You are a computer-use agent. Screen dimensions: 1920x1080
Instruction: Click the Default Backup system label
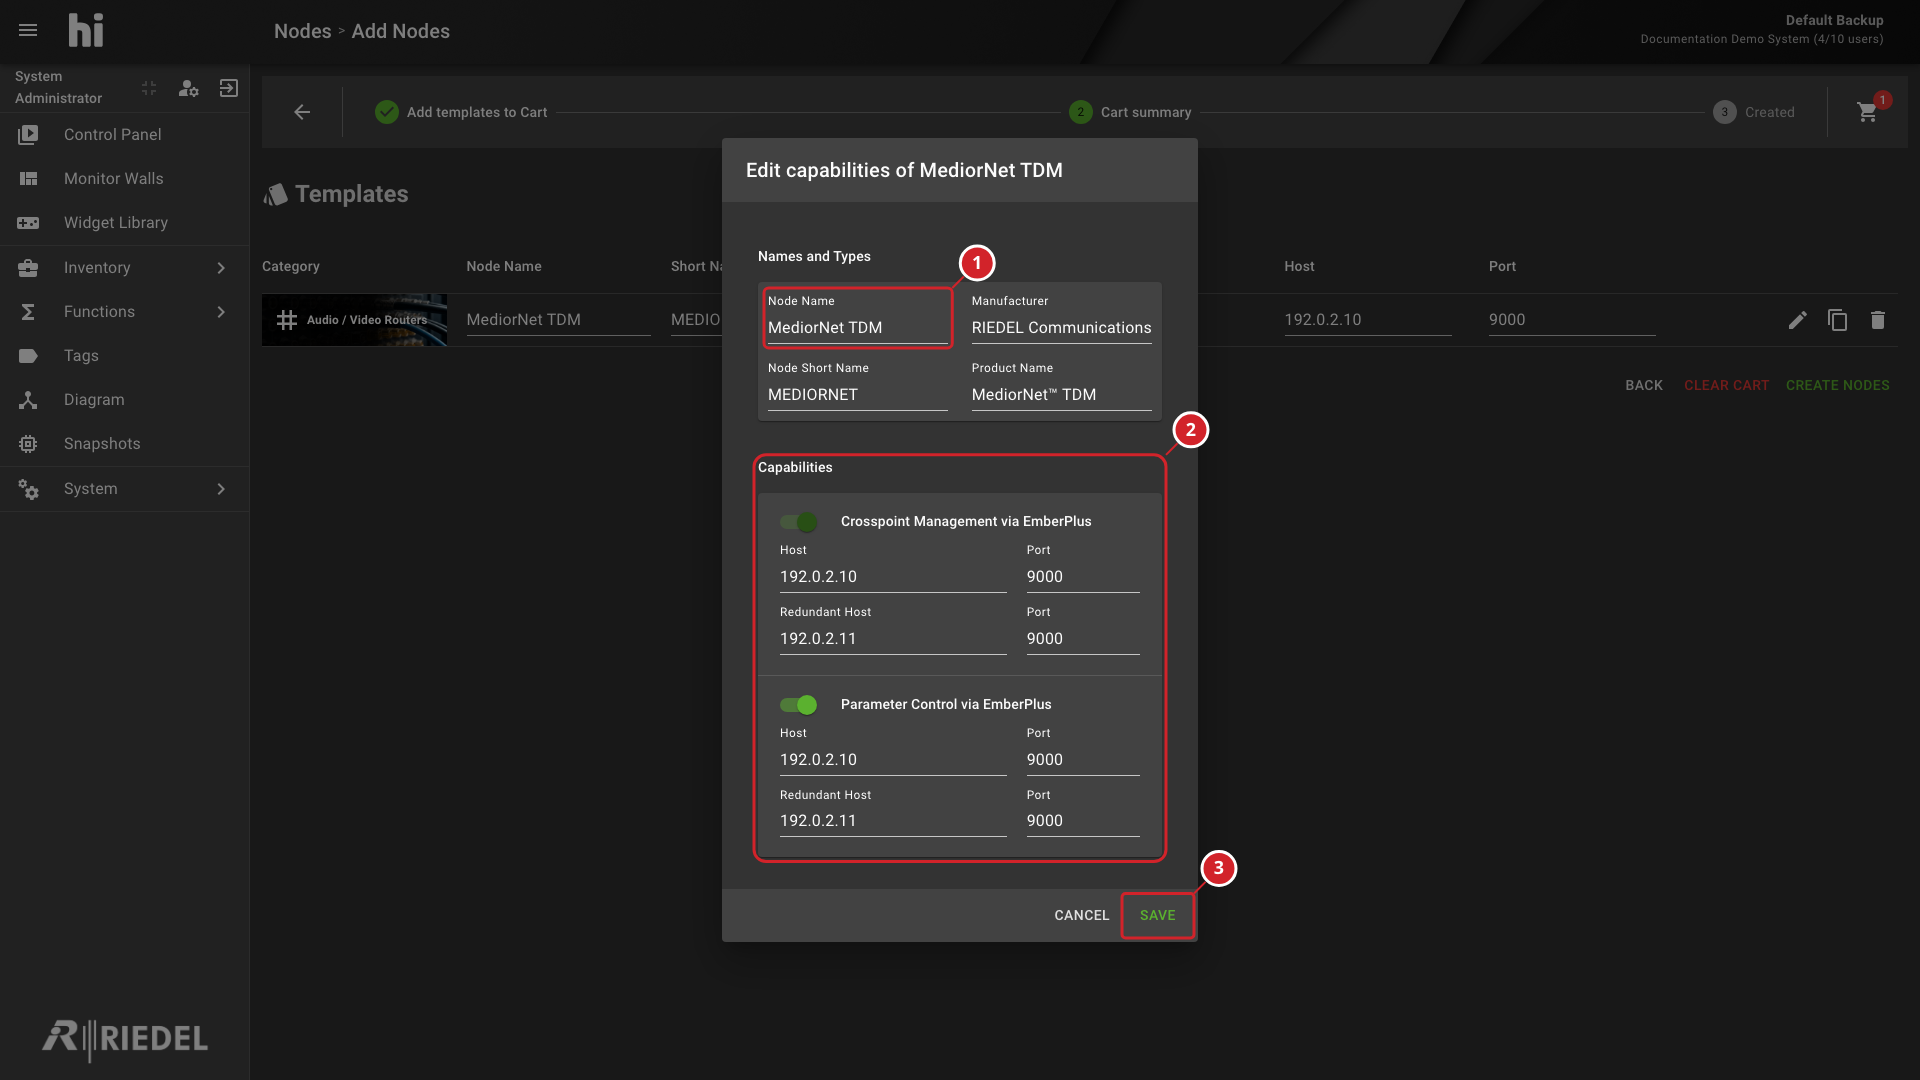click(1834, 20)
